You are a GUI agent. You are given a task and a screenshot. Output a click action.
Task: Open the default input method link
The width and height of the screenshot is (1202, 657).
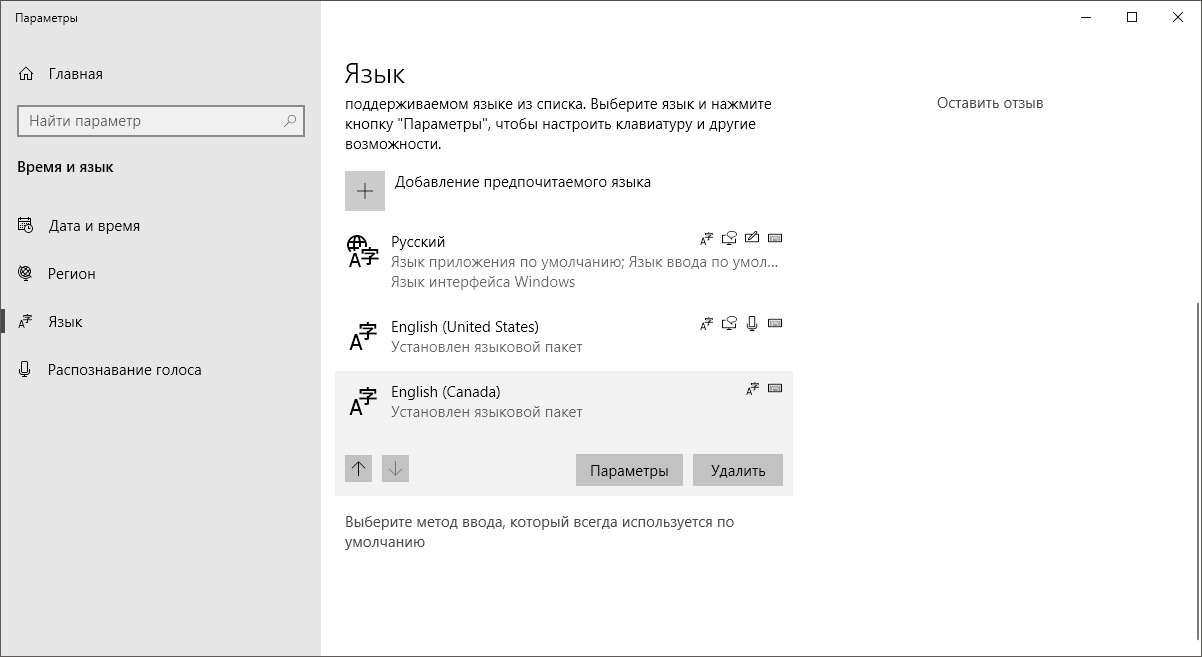pos(540,532)
